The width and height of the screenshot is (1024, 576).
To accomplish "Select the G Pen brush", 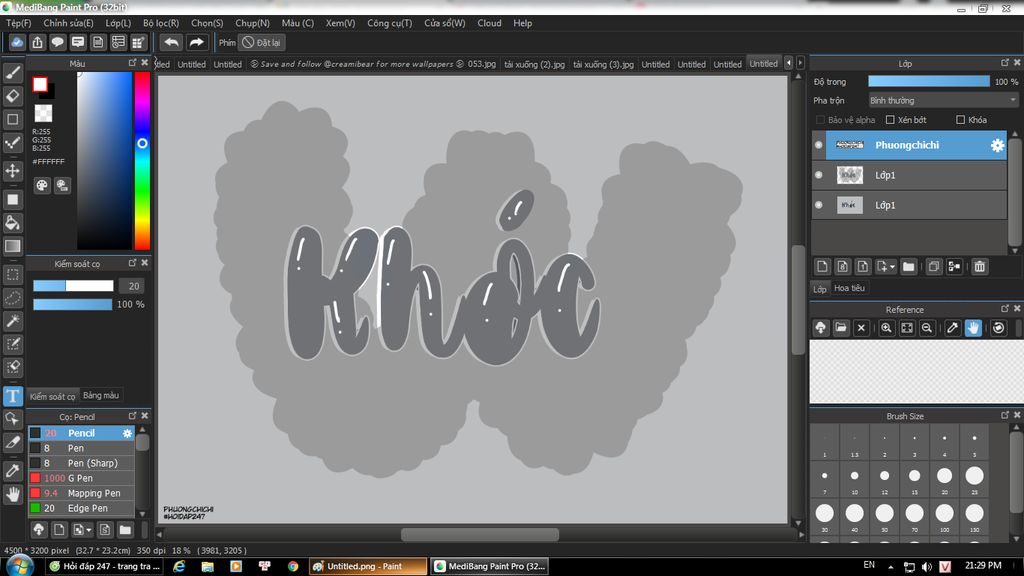I will (x=81, y=478).
